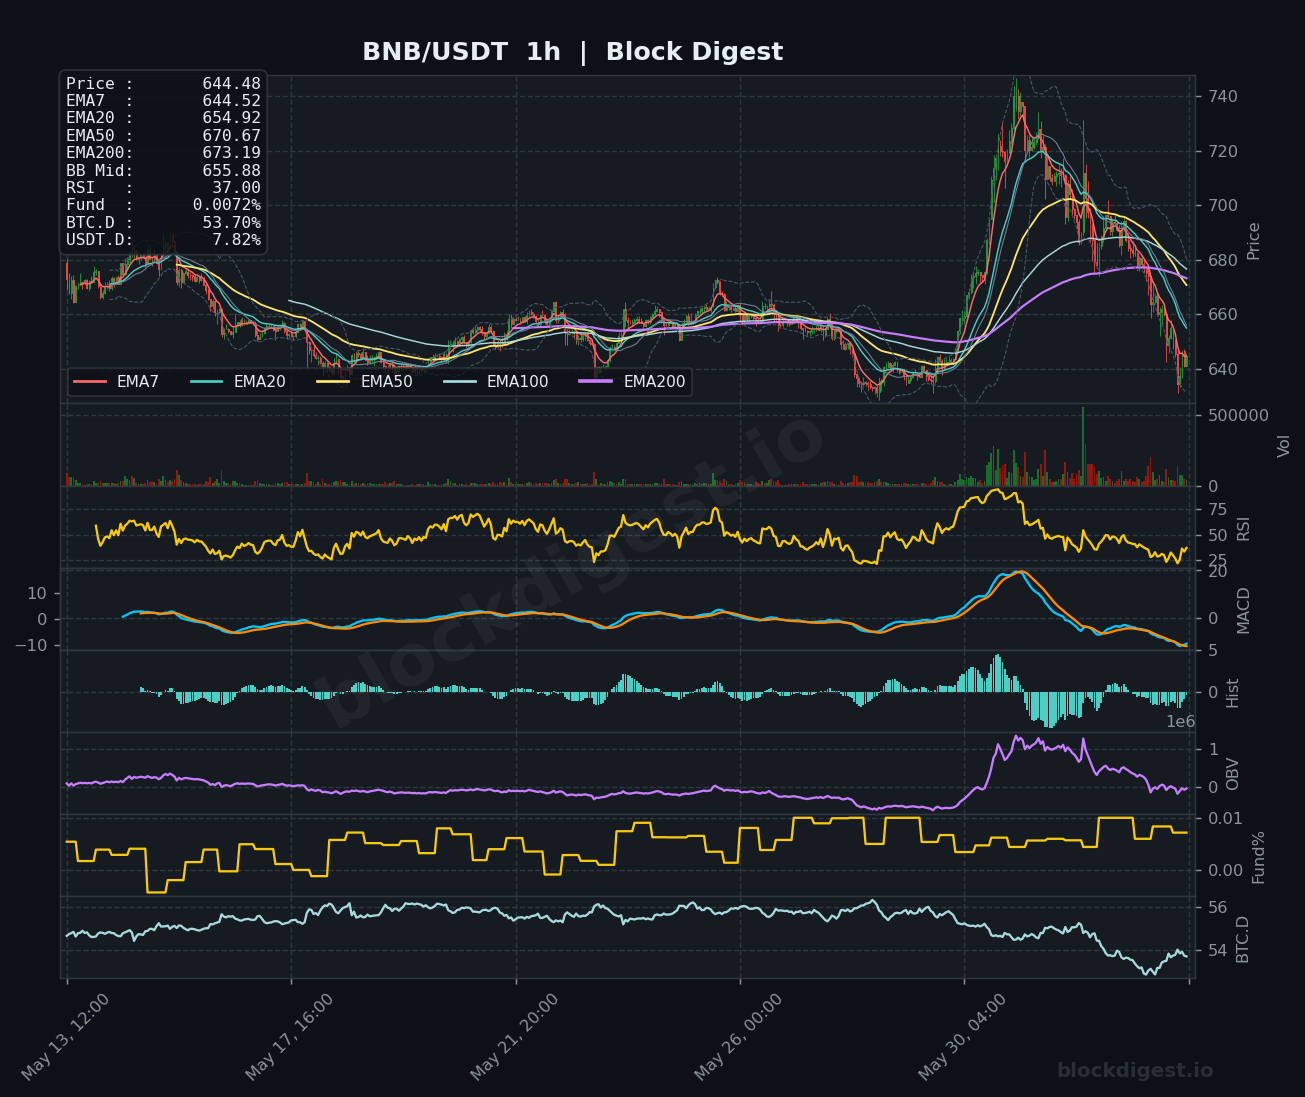Click the 660 price axis tick

1223,315
